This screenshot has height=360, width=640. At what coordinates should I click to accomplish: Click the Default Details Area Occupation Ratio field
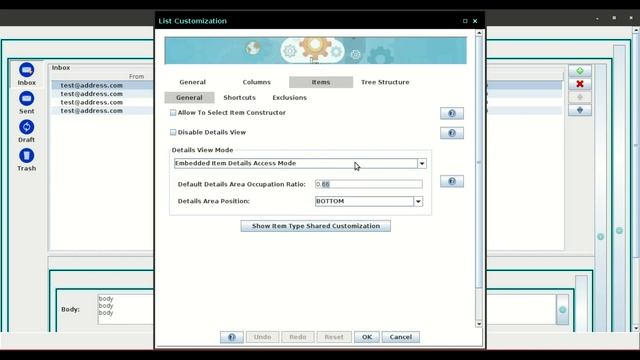click(369, 184)
